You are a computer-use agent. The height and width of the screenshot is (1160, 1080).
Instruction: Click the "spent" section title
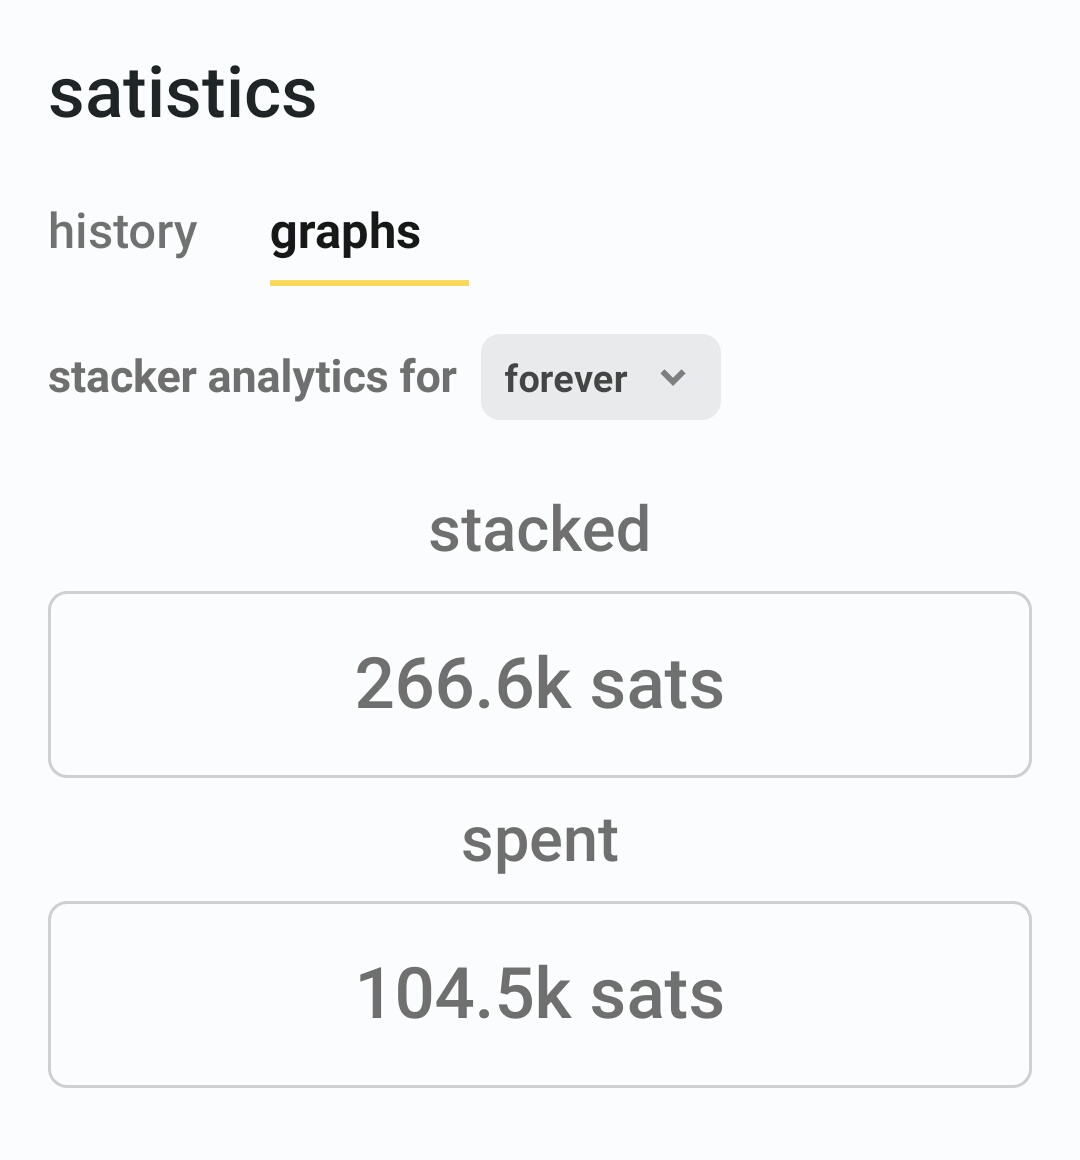point(540,840)
